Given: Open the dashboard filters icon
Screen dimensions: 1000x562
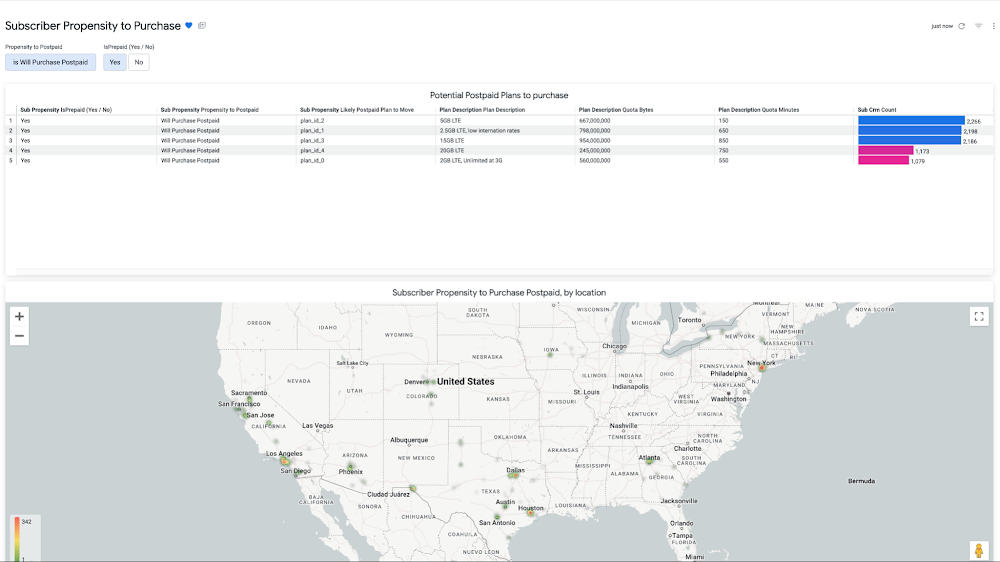Looking at the screenshot, I should point(978,26).
